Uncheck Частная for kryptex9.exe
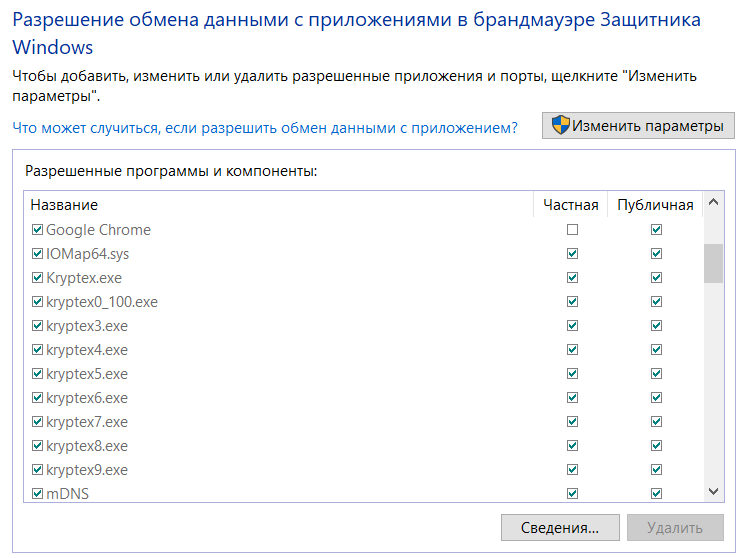The height and width of the screenshot is (558, 747). [572, 470]
